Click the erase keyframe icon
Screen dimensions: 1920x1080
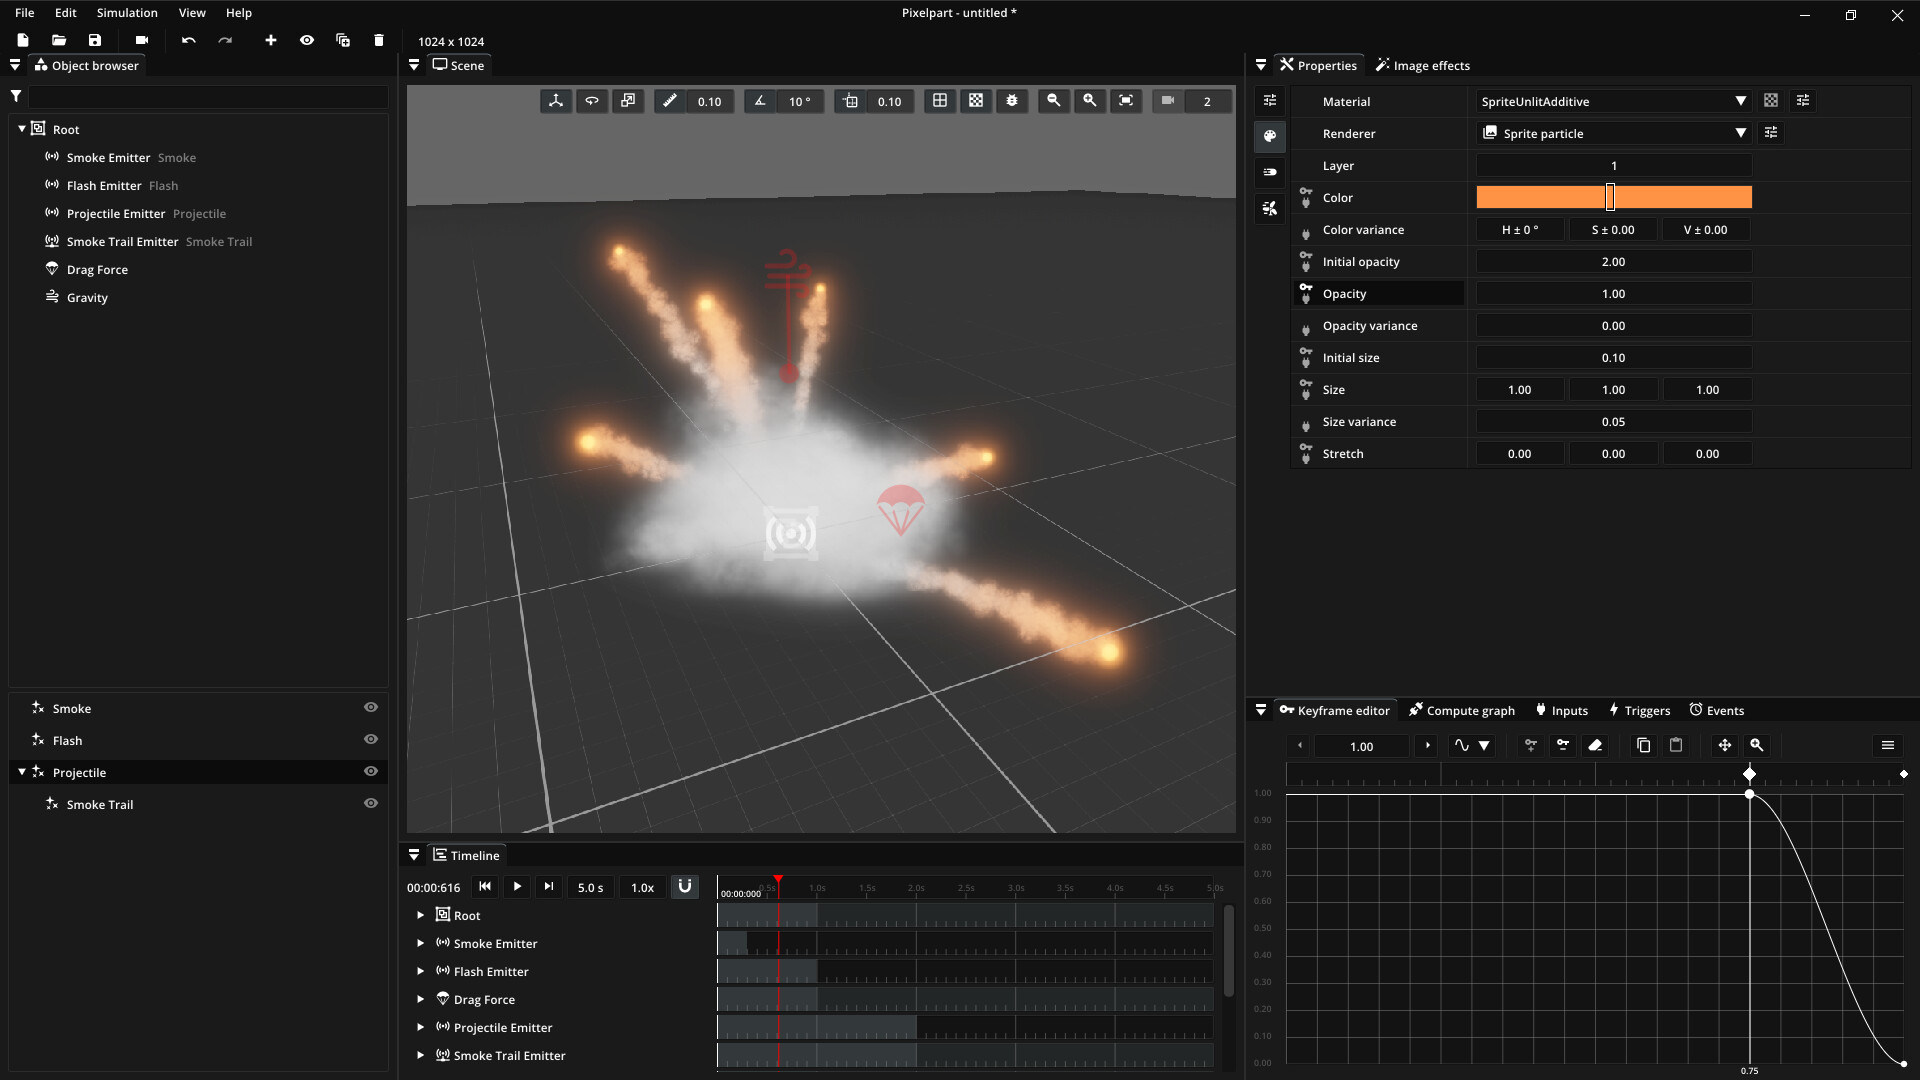1595,746
